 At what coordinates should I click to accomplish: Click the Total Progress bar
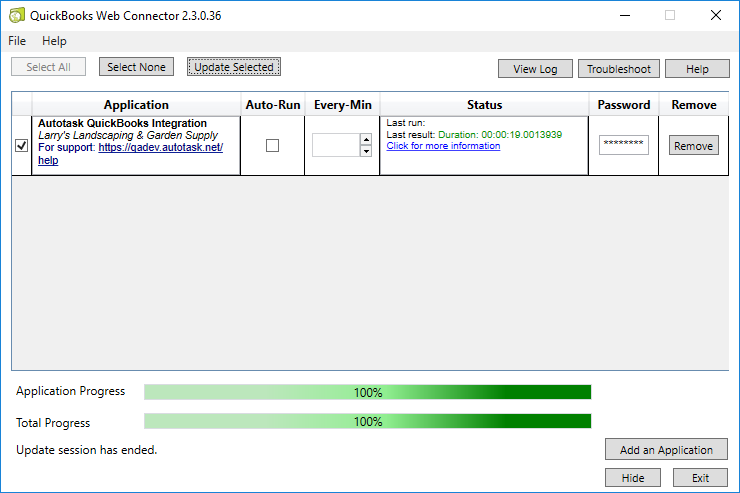368,421
